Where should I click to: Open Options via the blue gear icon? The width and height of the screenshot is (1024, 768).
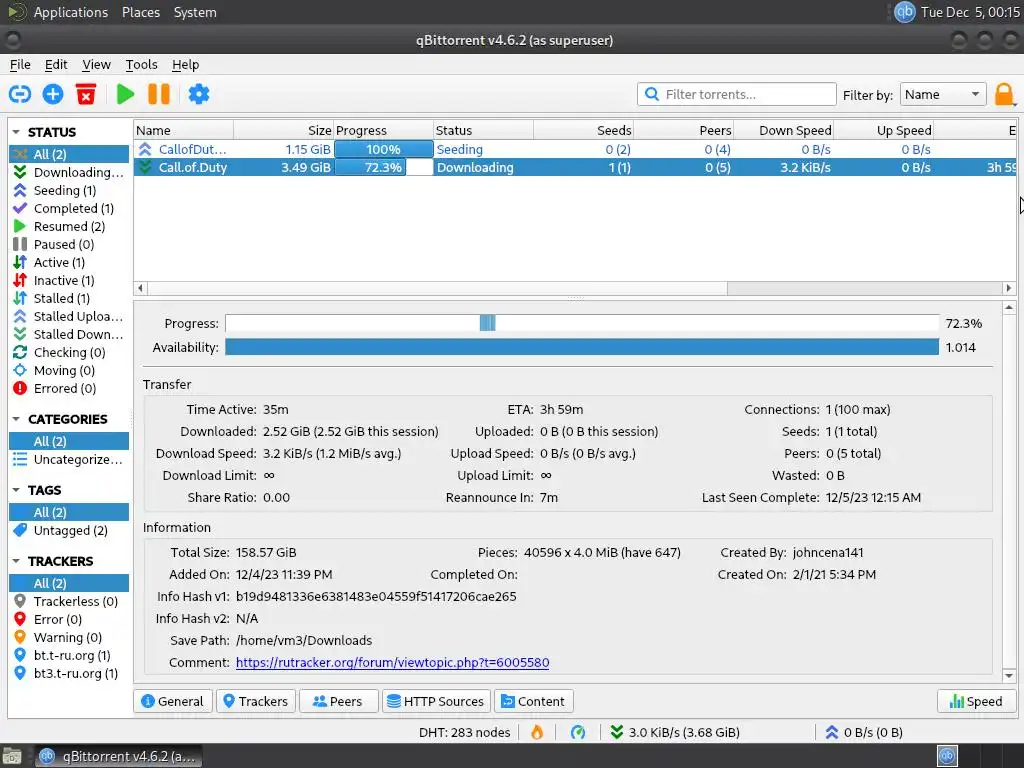pyautogui.click(x=199, y=94)
